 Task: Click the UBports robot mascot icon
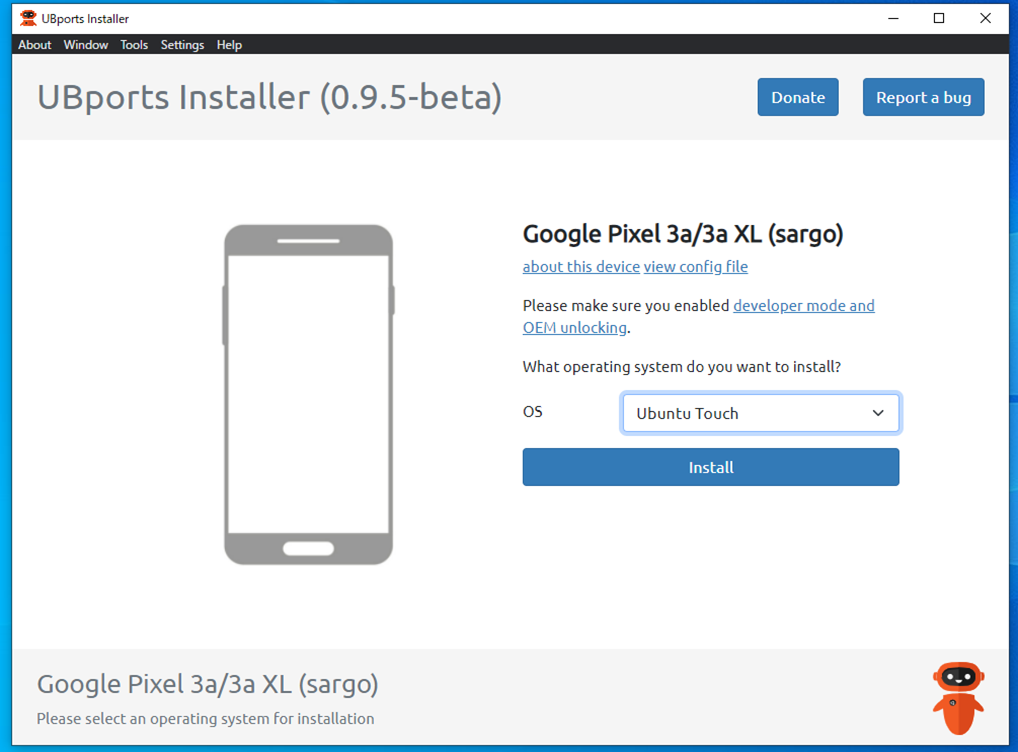[x=958, y=698]
